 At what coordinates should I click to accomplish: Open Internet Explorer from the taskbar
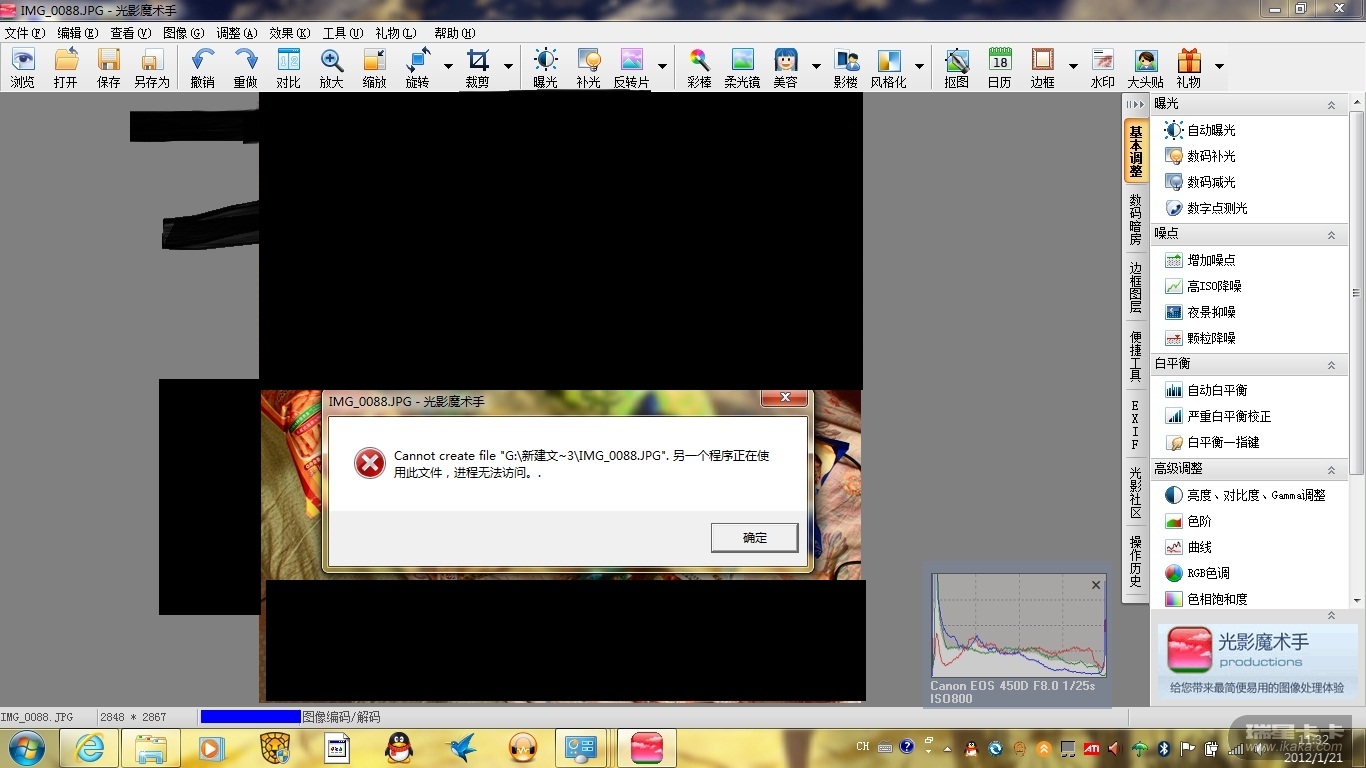pyautogui.click(x=89, y=748)
